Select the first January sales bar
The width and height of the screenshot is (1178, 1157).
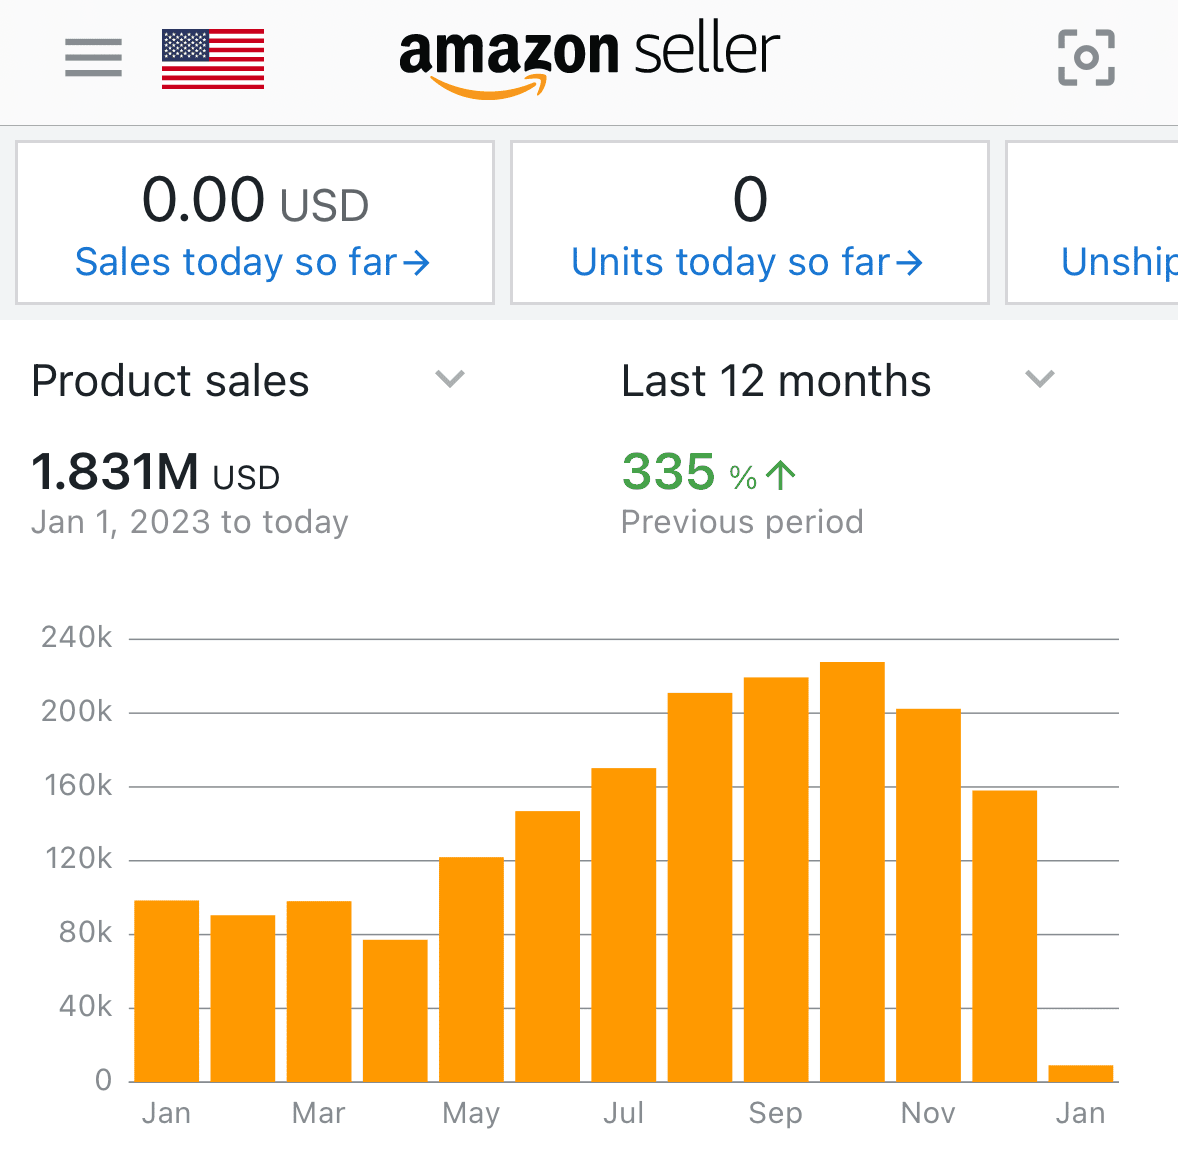tap(166, 990)
